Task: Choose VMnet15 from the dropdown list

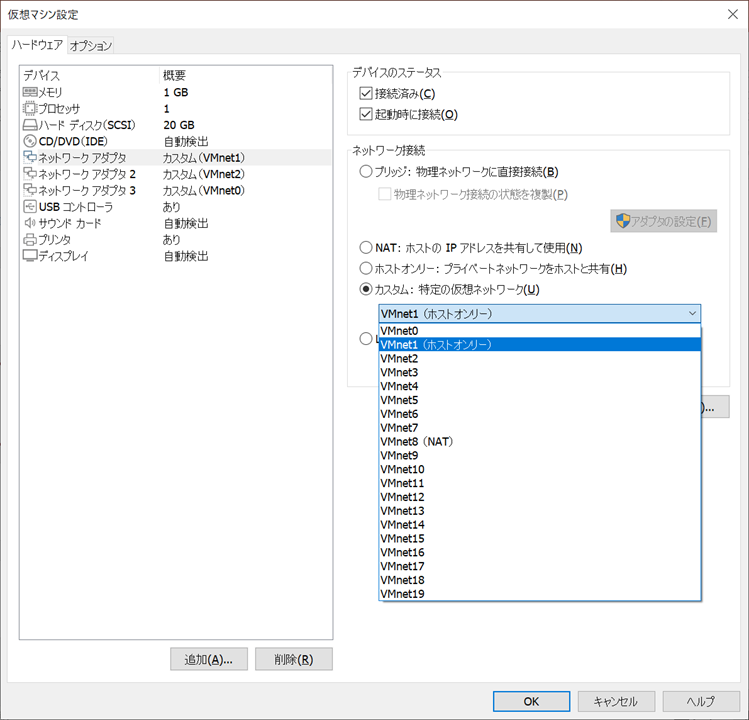Action: [x=540, y=538]
